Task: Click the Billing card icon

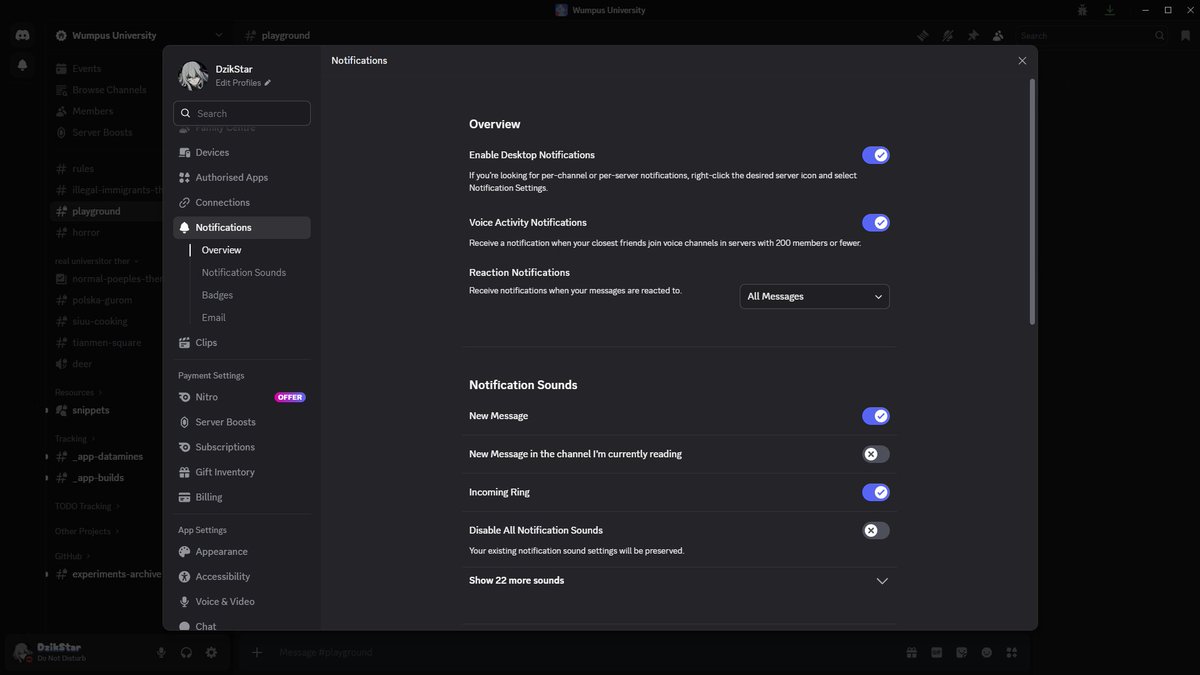Action: tap(185, 497)
